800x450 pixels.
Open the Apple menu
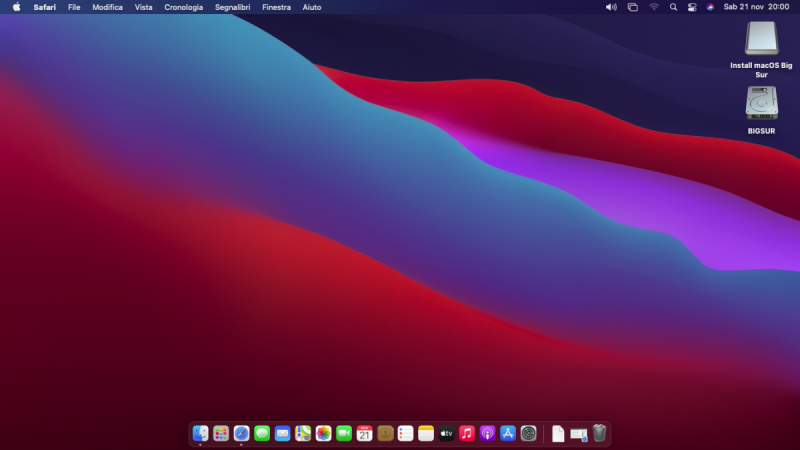point(16,7)
